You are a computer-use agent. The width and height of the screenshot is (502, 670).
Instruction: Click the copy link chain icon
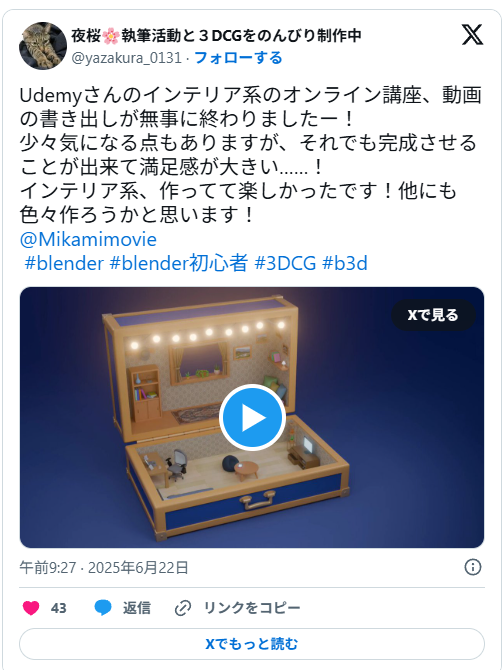[x=183, y=608]
